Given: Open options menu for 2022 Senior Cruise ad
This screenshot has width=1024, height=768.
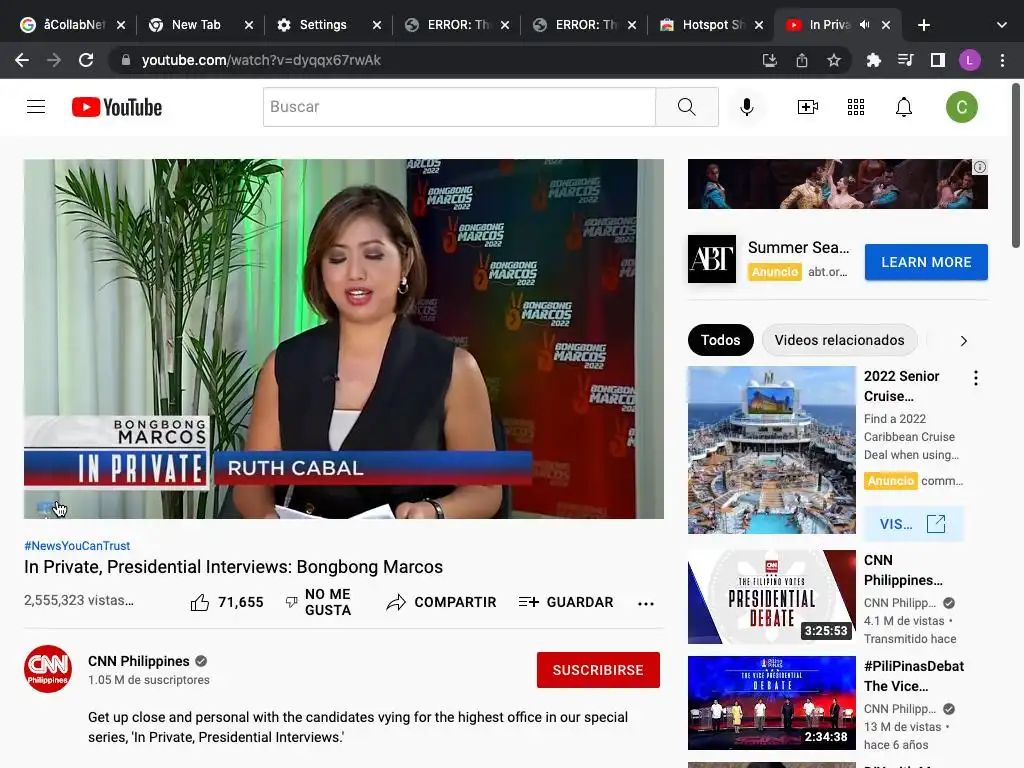Looking at the screenshot, I should pyautogui.click(x=976, y=377).
